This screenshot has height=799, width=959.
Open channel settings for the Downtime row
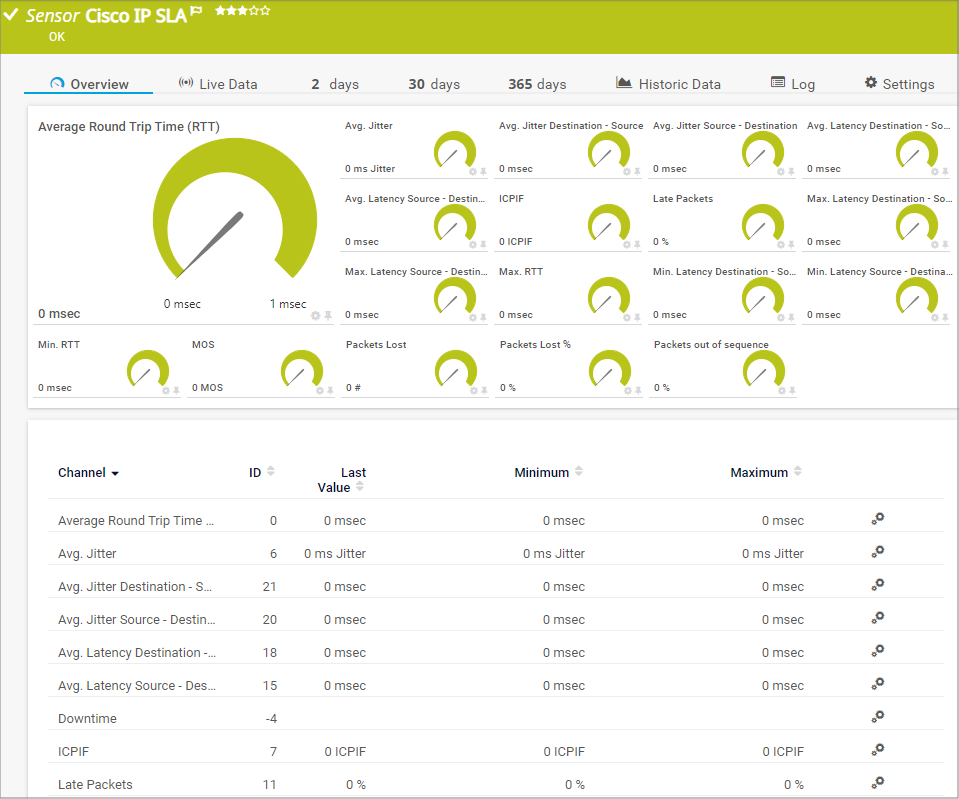point(877,717)
